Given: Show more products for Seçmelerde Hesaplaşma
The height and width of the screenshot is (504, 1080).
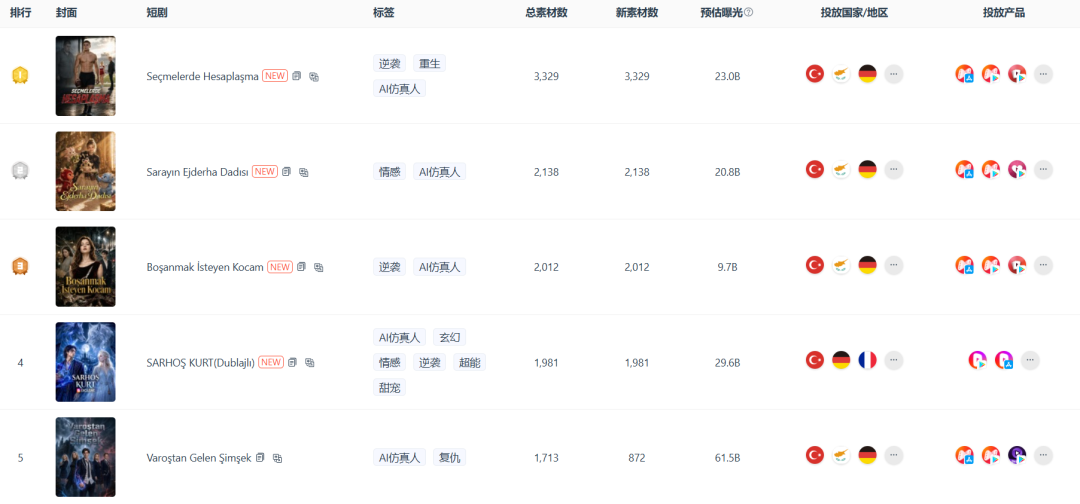Looking at the screenshot, I should (x=1043, y=74).
